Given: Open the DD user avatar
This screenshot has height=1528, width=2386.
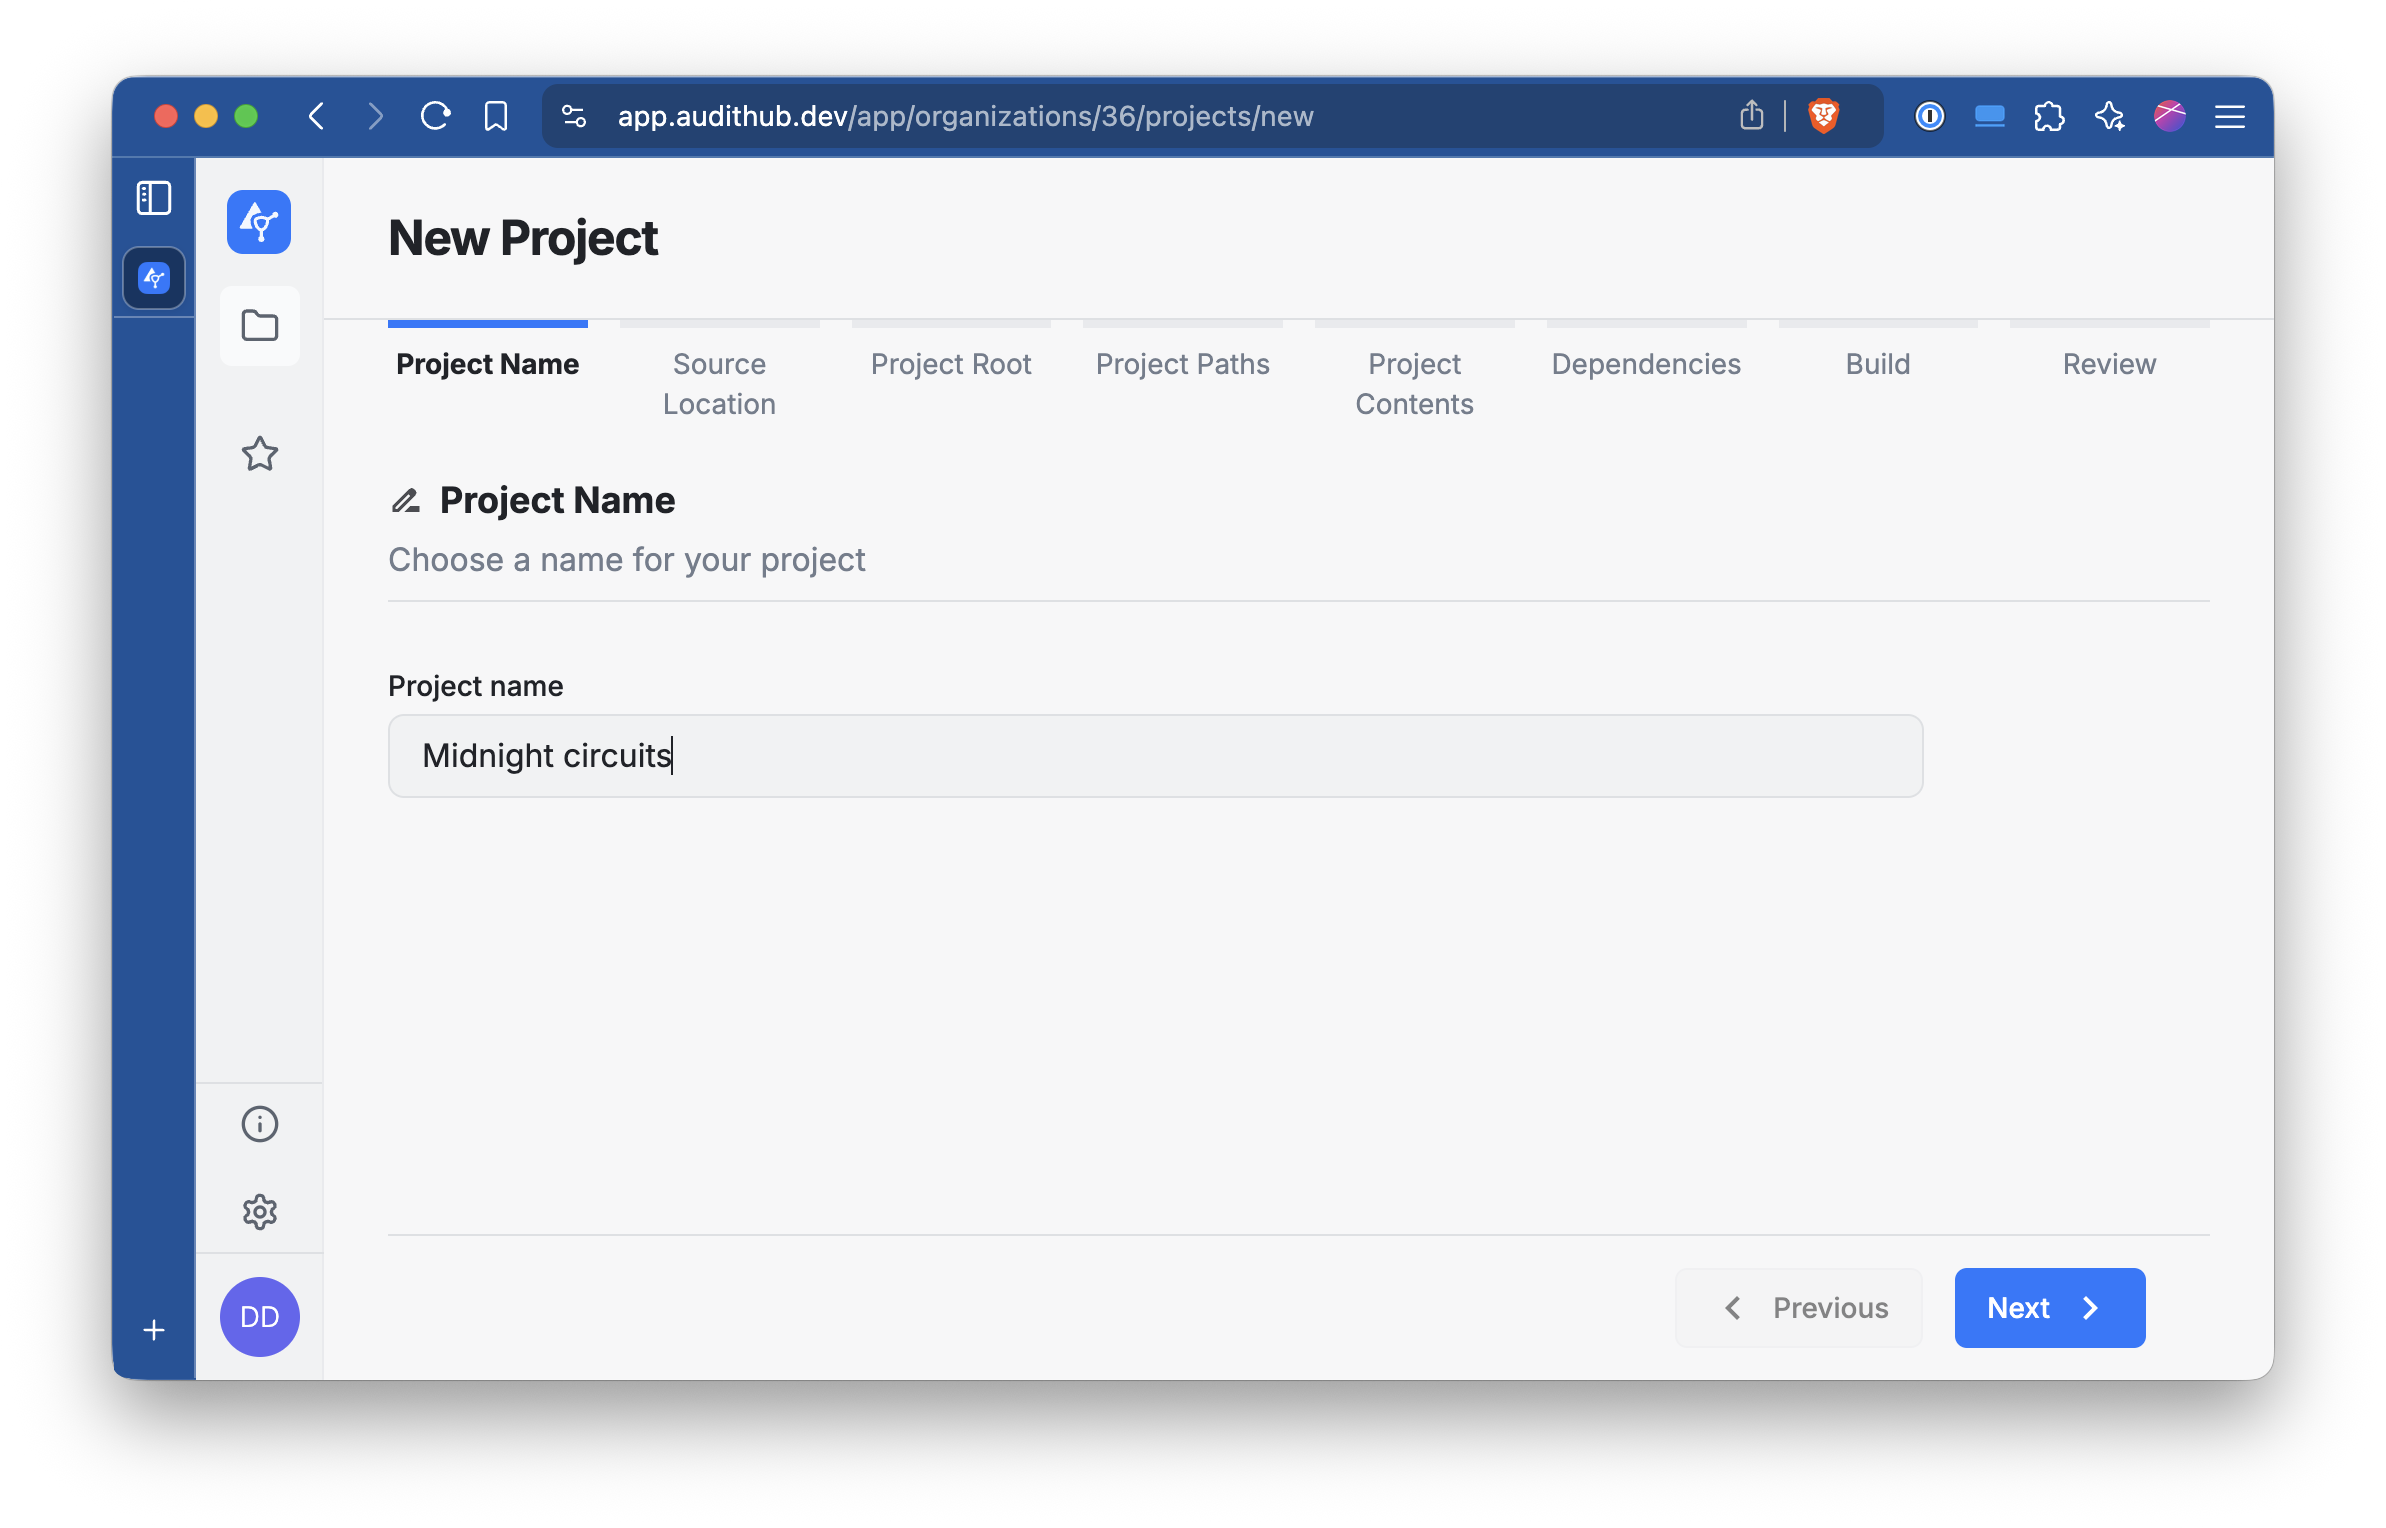Looking at the screenshot, I should [259, 1317].
